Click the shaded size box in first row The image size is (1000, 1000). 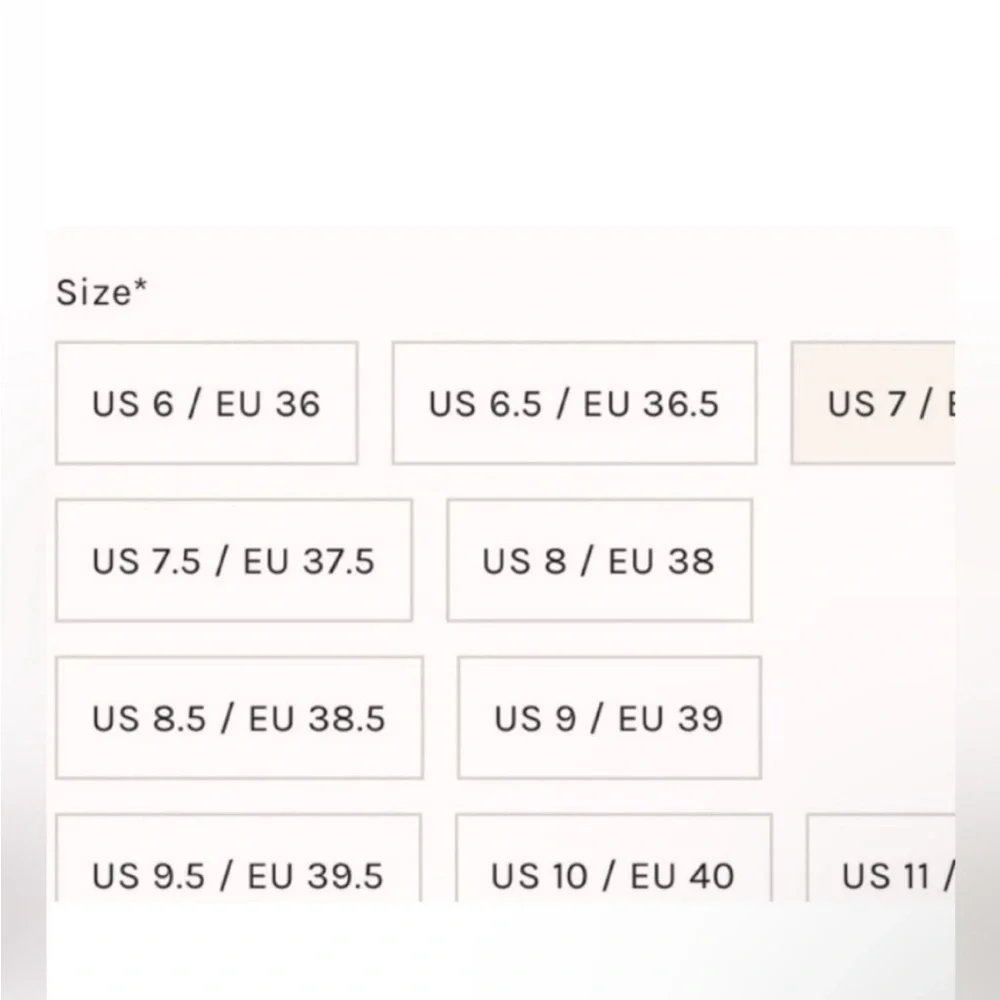873,403
